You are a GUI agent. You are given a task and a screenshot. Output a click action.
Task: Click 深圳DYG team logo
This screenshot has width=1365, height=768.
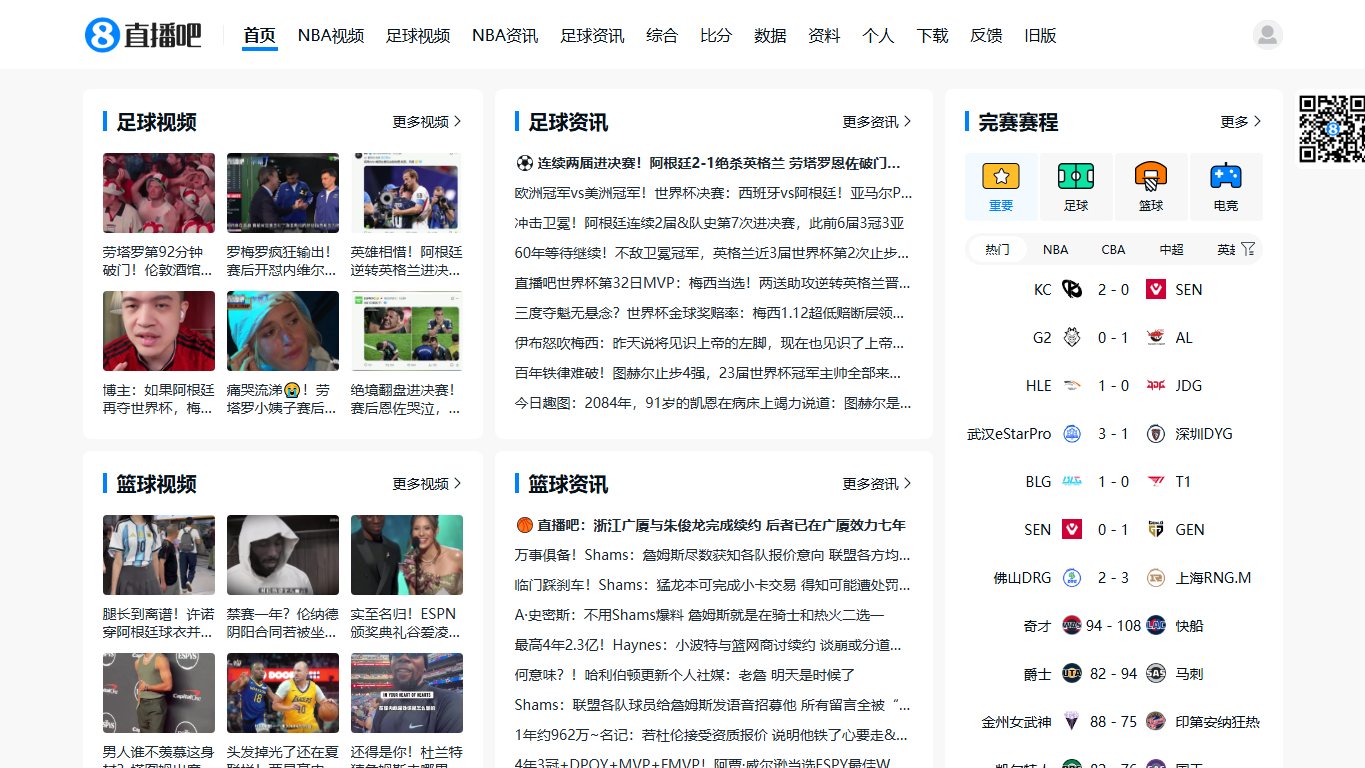click(1156, 433)
